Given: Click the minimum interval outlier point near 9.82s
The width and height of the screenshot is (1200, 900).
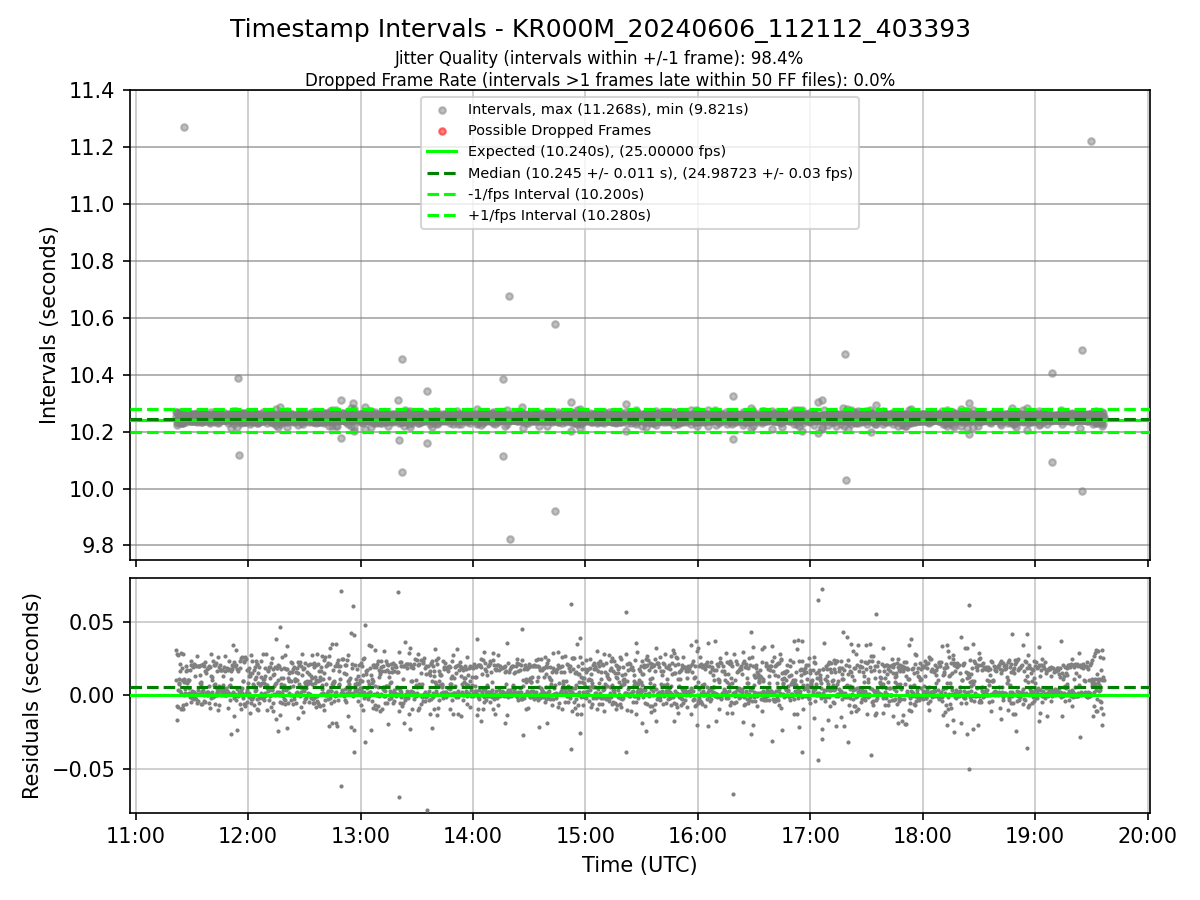Looking at the screenshot, I should (x=510, y=539).
